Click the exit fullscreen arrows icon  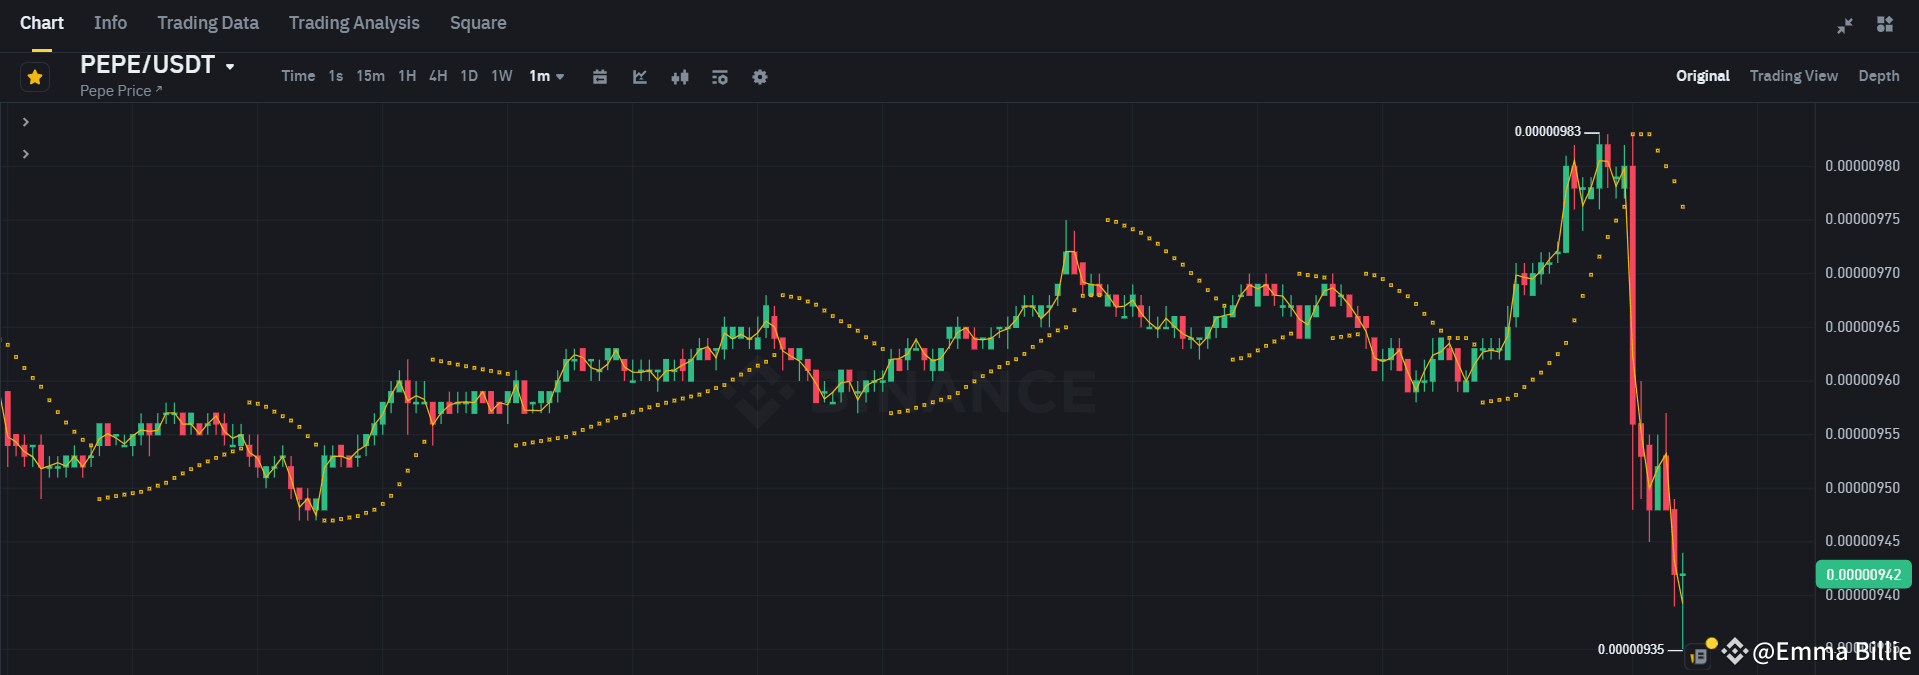1844,25
